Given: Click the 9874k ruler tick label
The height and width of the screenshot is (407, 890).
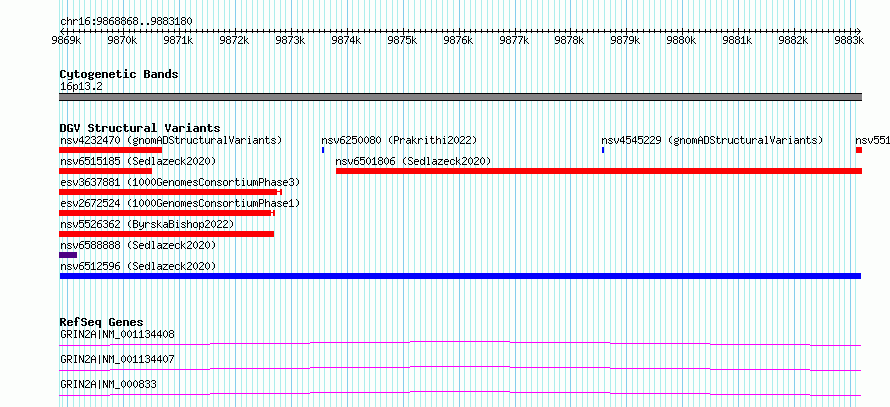Looking at the screenshot, I should (x=346, y=40).
